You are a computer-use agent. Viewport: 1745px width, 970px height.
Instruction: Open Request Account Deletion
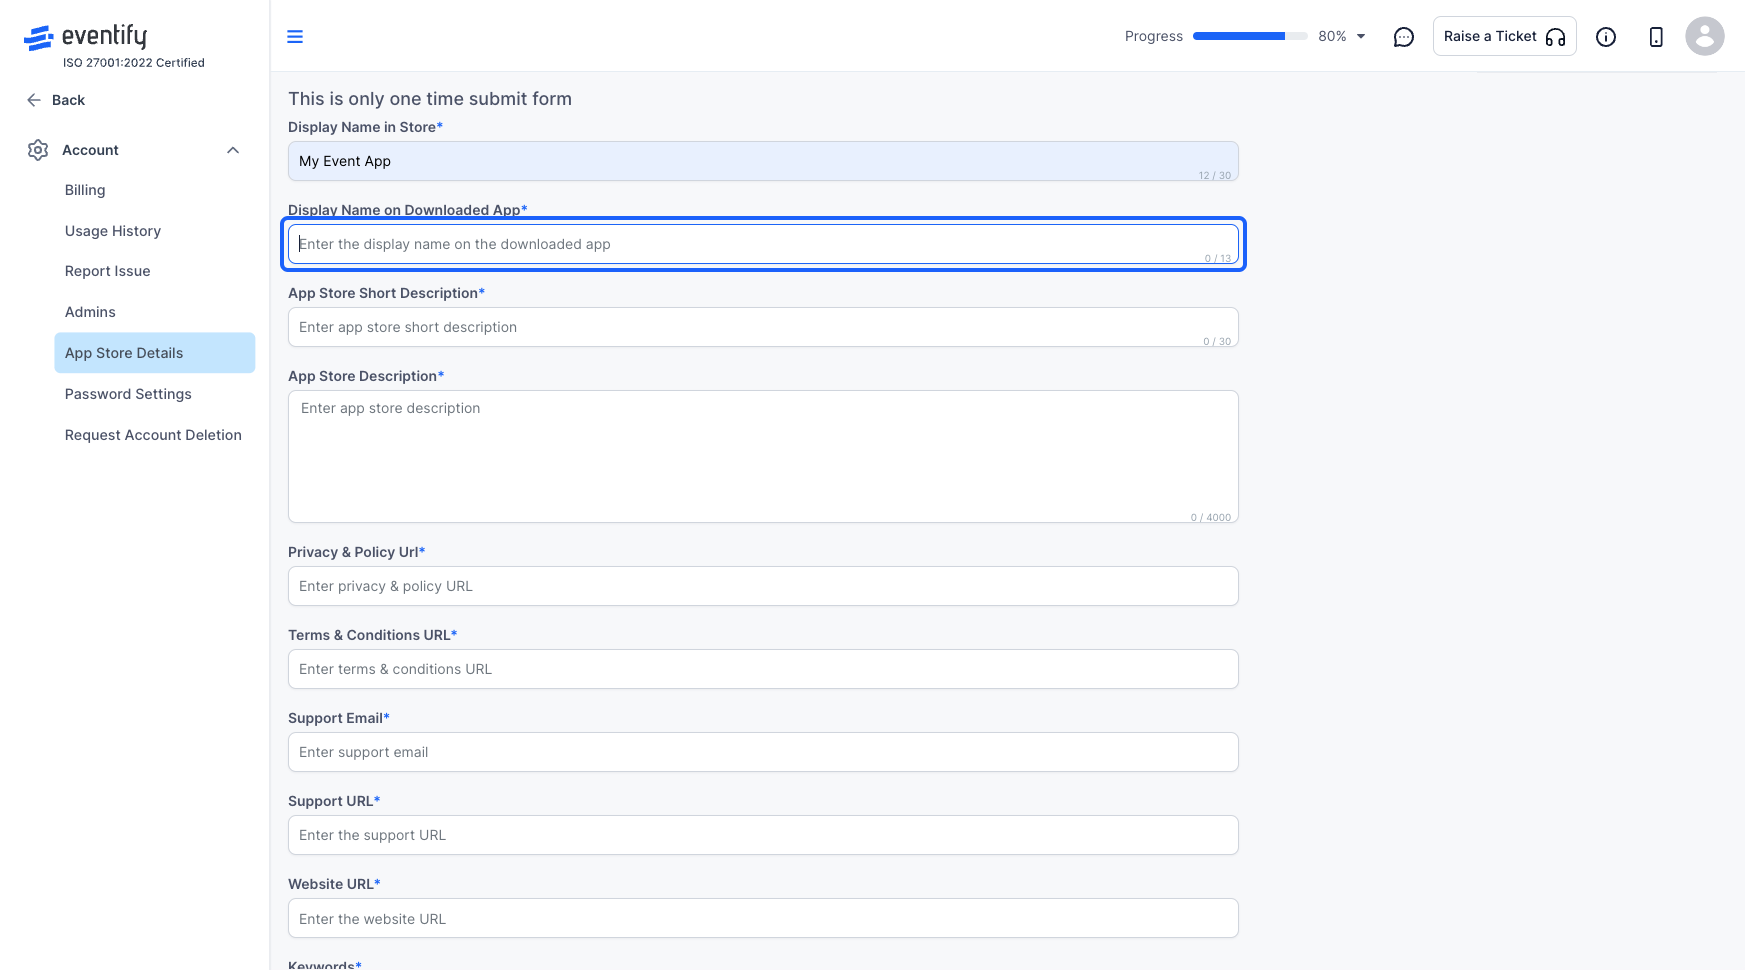(x=155, y=435)
